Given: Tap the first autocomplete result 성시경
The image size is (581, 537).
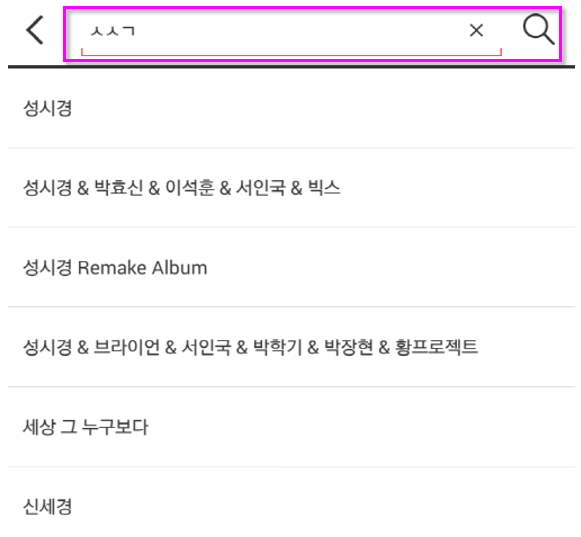Looking at the screenshot, I should 291,108.
